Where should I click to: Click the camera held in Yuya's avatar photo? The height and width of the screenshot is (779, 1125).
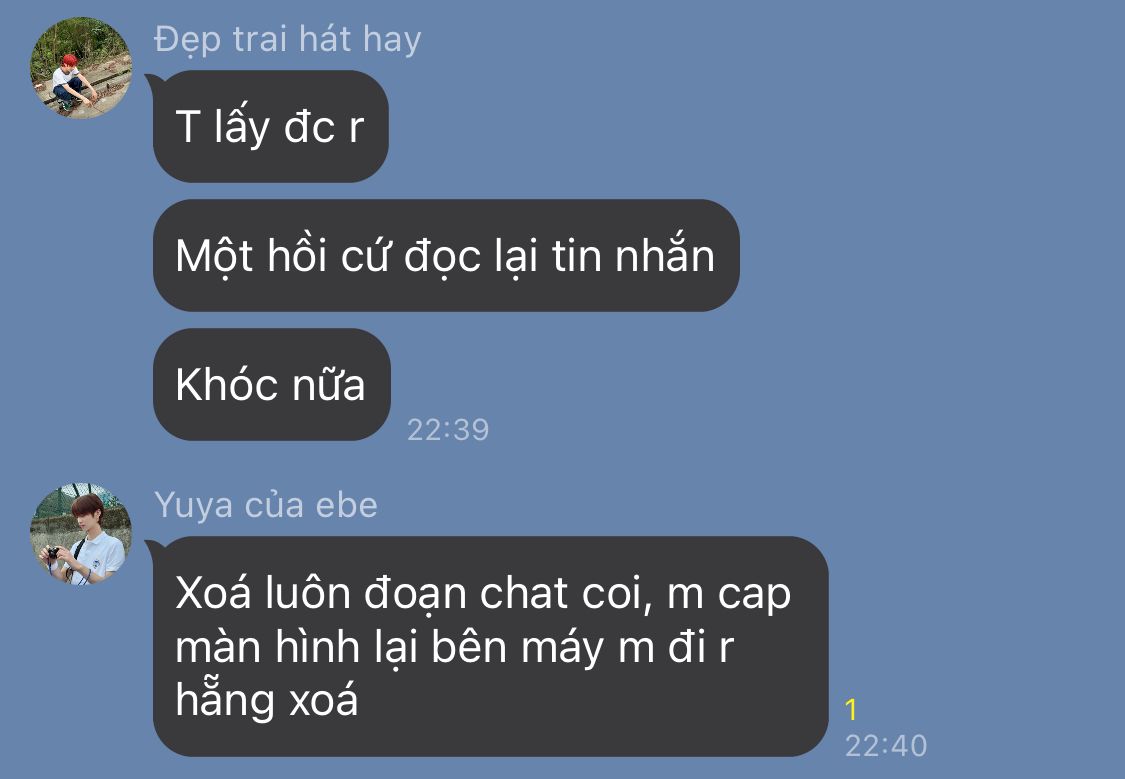[x=53, y=554]
